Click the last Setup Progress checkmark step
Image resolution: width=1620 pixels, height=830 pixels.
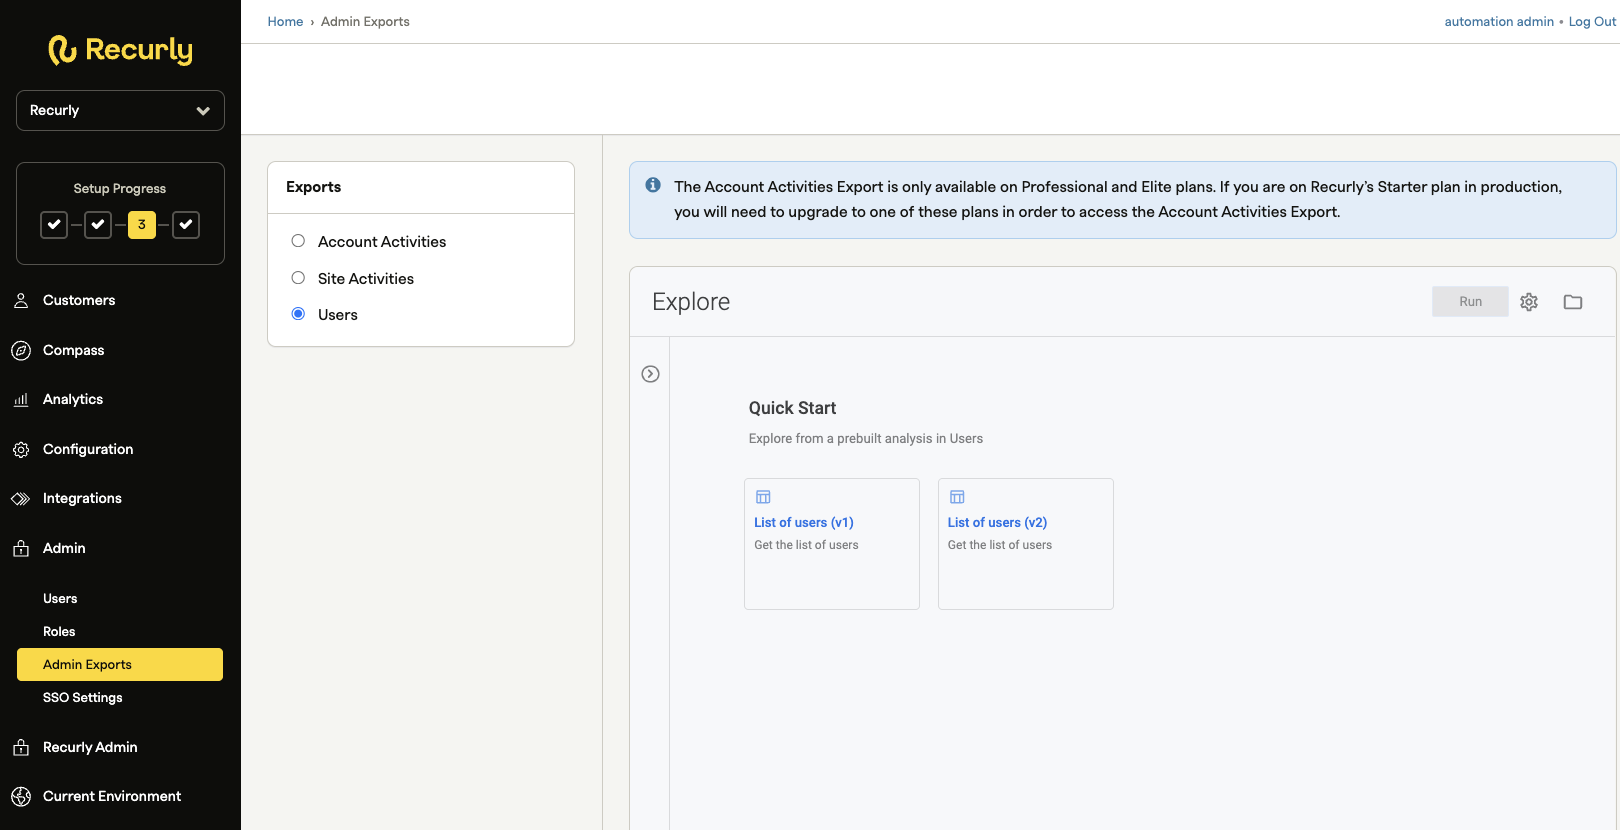[186, 225]
